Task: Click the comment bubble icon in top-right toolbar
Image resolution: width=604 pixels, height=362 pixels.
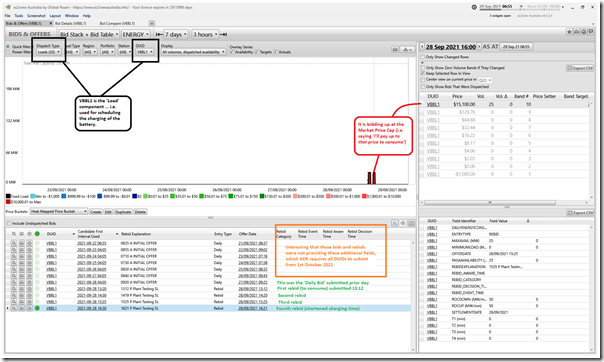Action: click(x=591, y=32)
